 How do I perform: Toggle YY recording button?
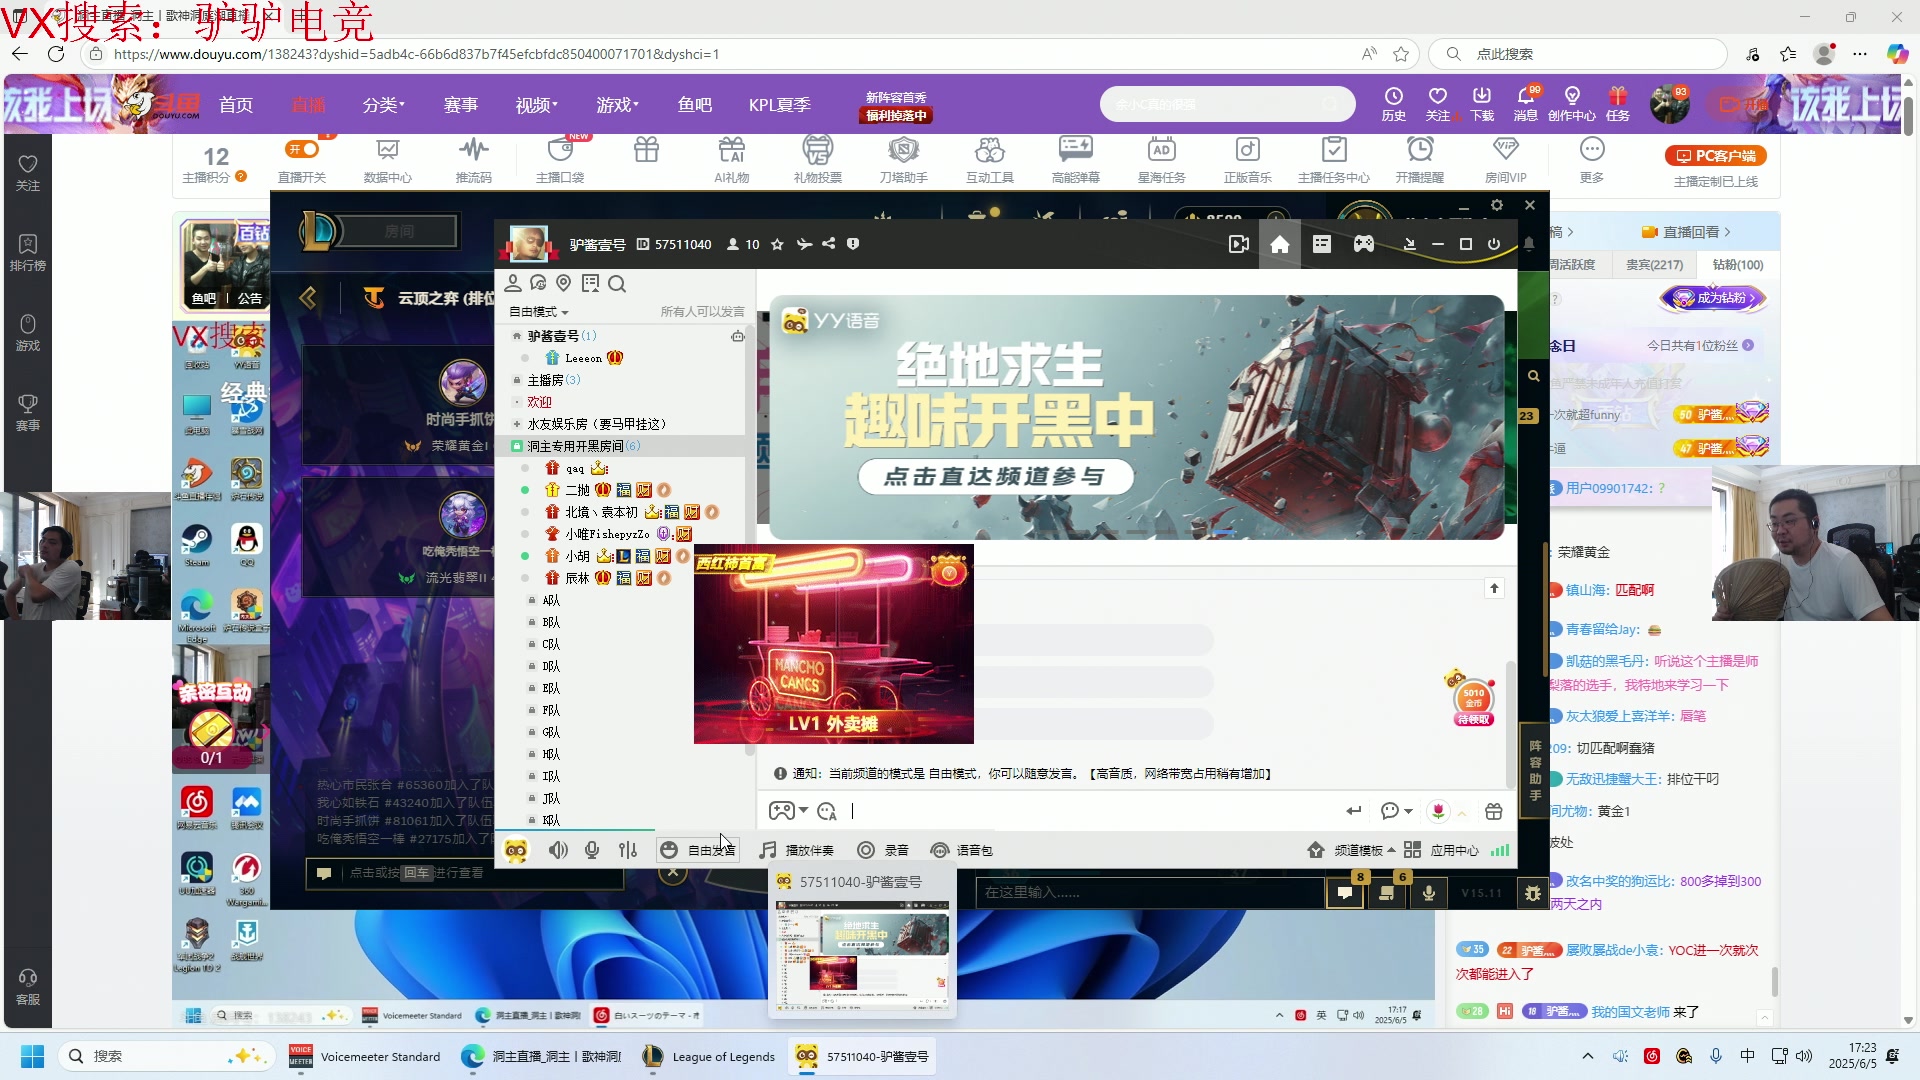[883, 850]
